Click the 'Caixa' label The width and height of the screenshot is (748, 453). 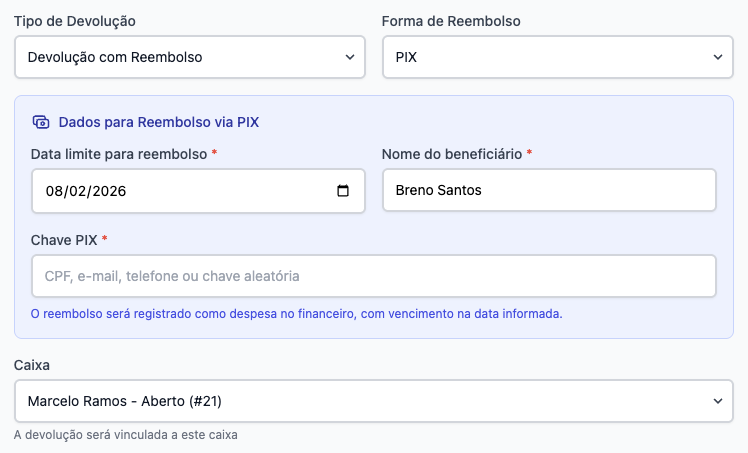click(33, 365)
